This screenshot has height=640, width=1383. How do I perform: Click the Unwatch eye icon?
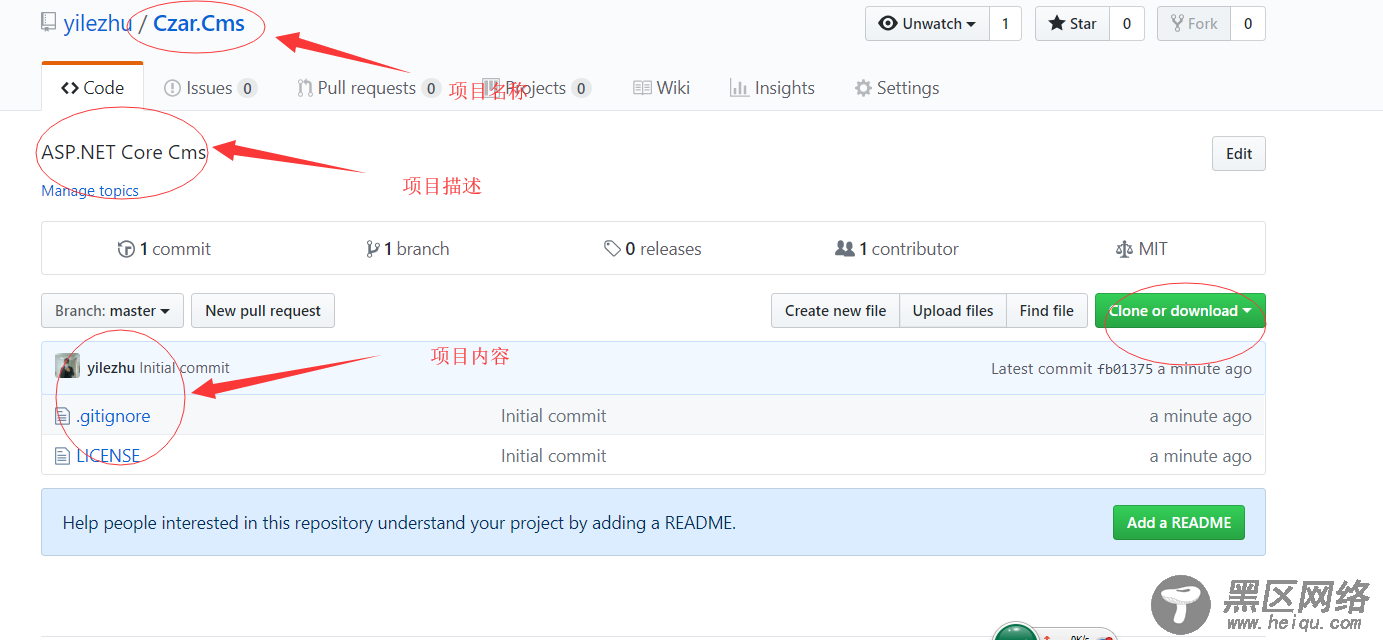[888, 24]
